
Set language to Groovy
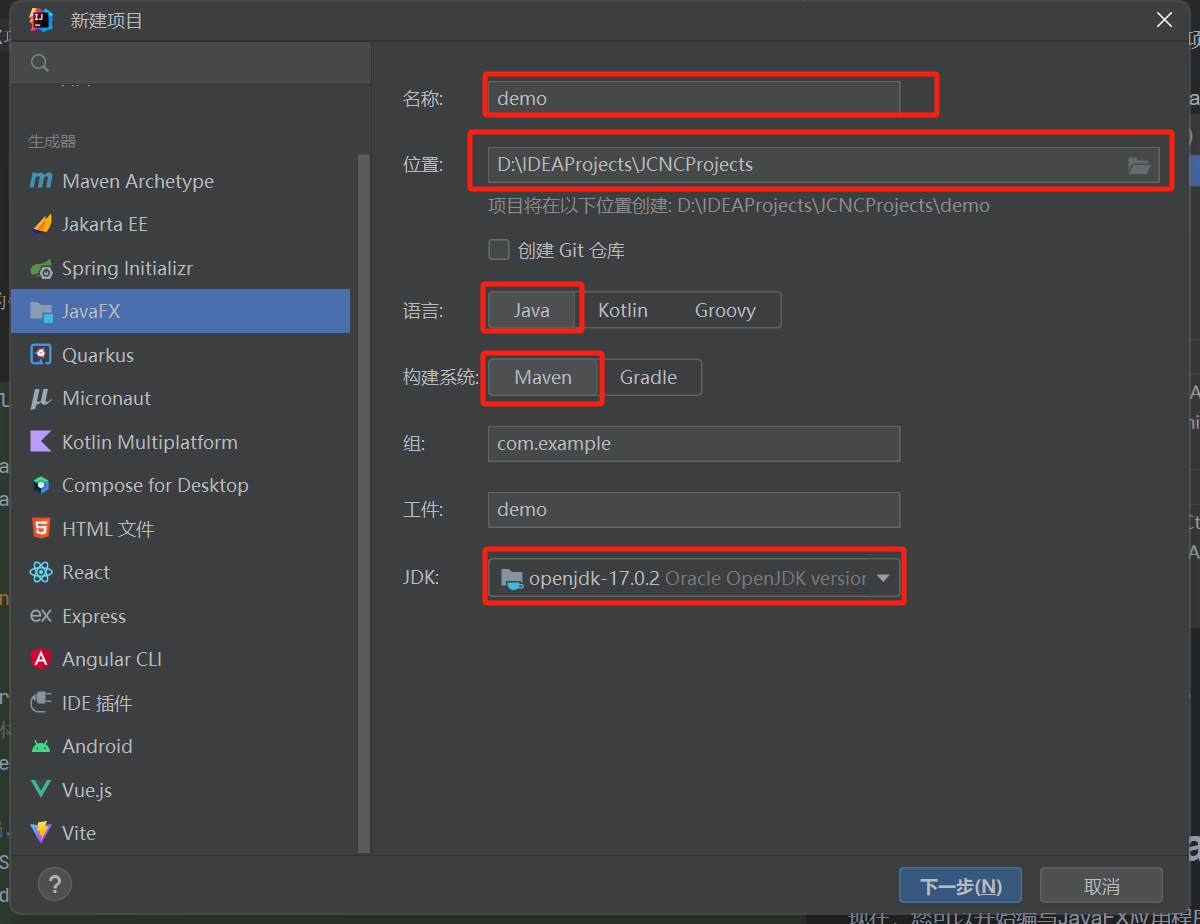[x=725, y=310]
